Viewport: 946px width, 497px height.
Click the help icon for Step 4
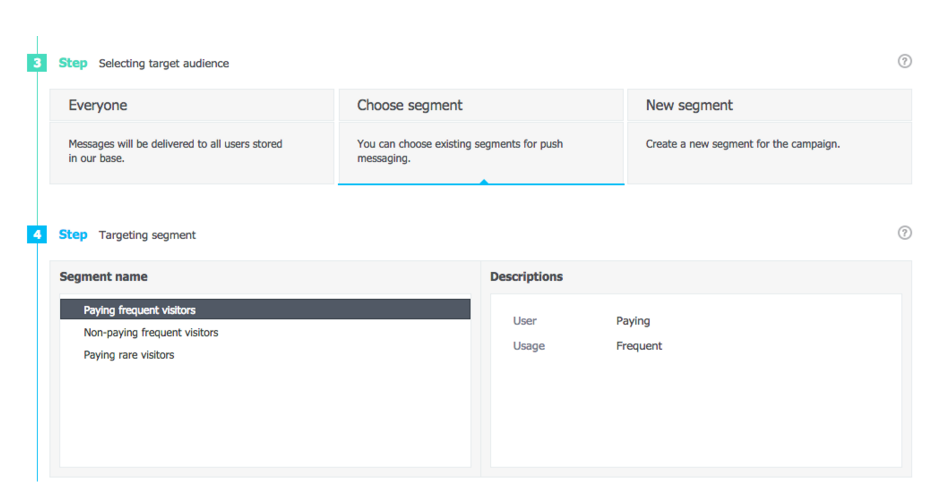point(905,233)
